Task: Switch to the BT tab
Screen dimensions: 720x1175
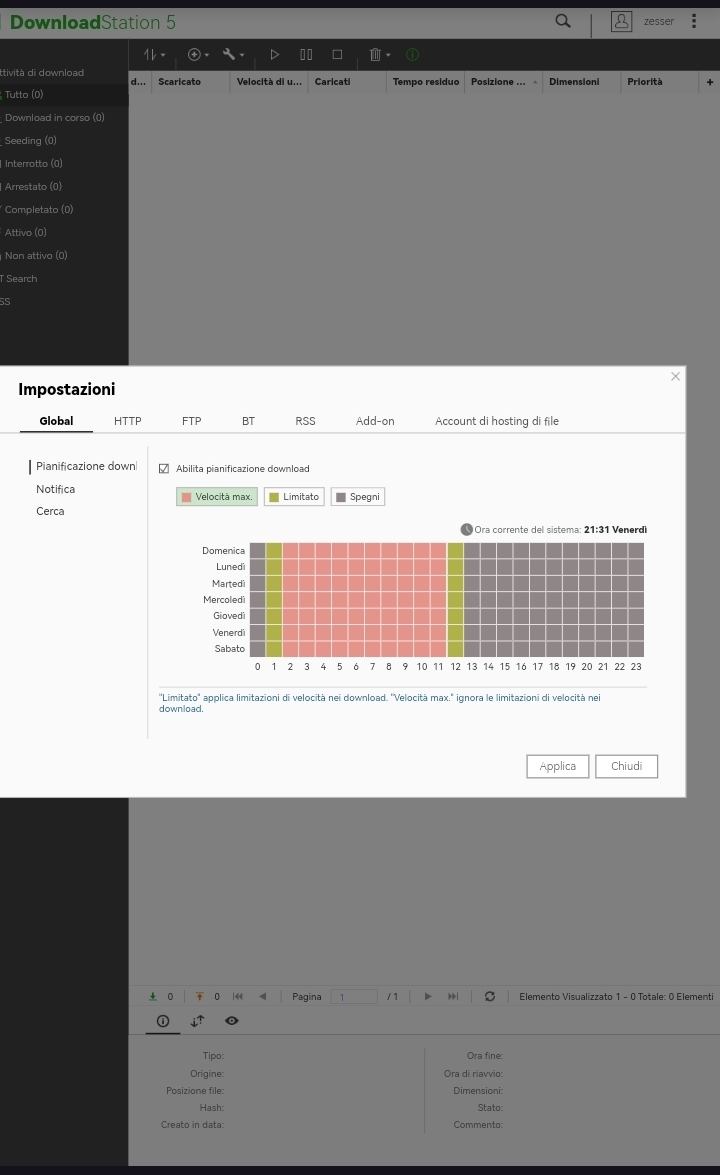Action: (x=249, y=421)
